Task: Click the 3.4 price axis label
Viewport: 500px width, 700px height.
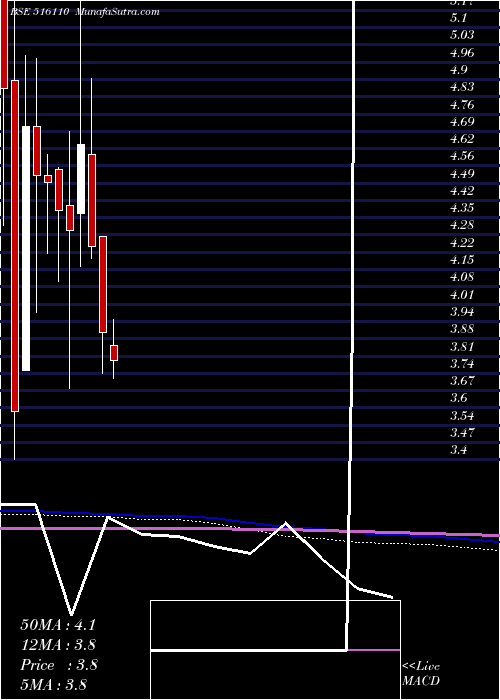Action: tap(459, 450)
